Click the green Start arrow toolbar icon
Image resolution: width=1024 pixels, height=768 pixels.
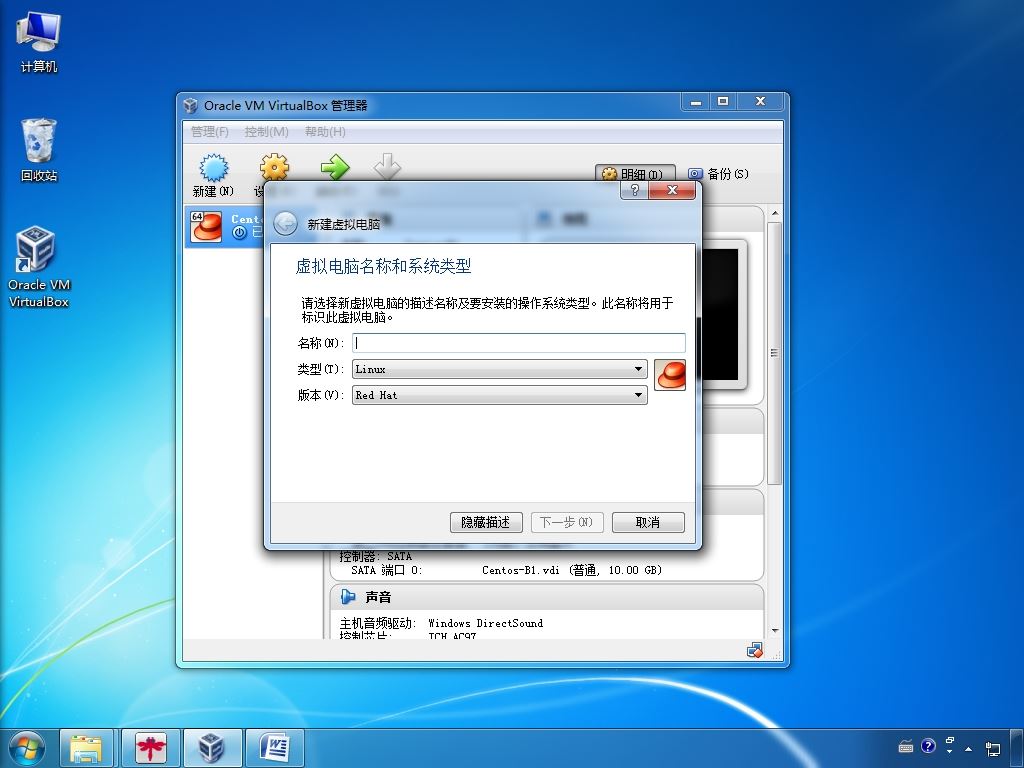335,167
